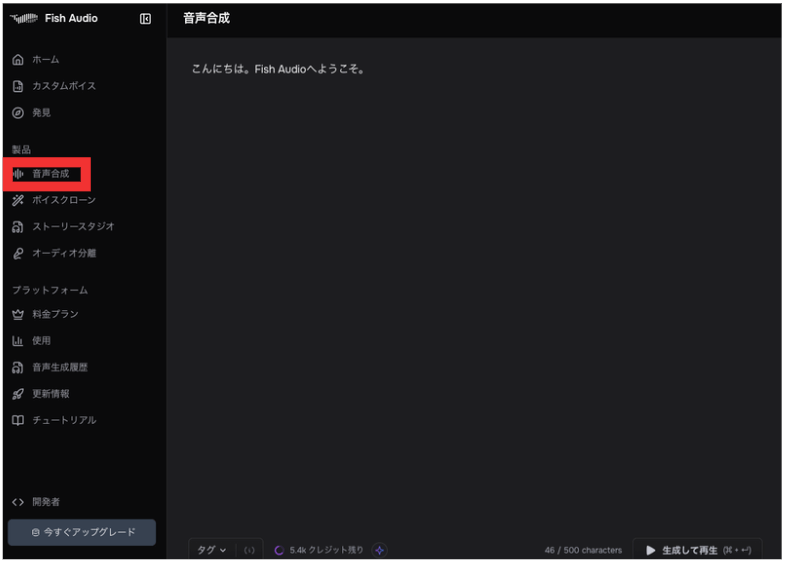The width and height of the screenshot is (785, 562).
Task: Open ホーム from the sidebar
Action: [x=44, y=60]
